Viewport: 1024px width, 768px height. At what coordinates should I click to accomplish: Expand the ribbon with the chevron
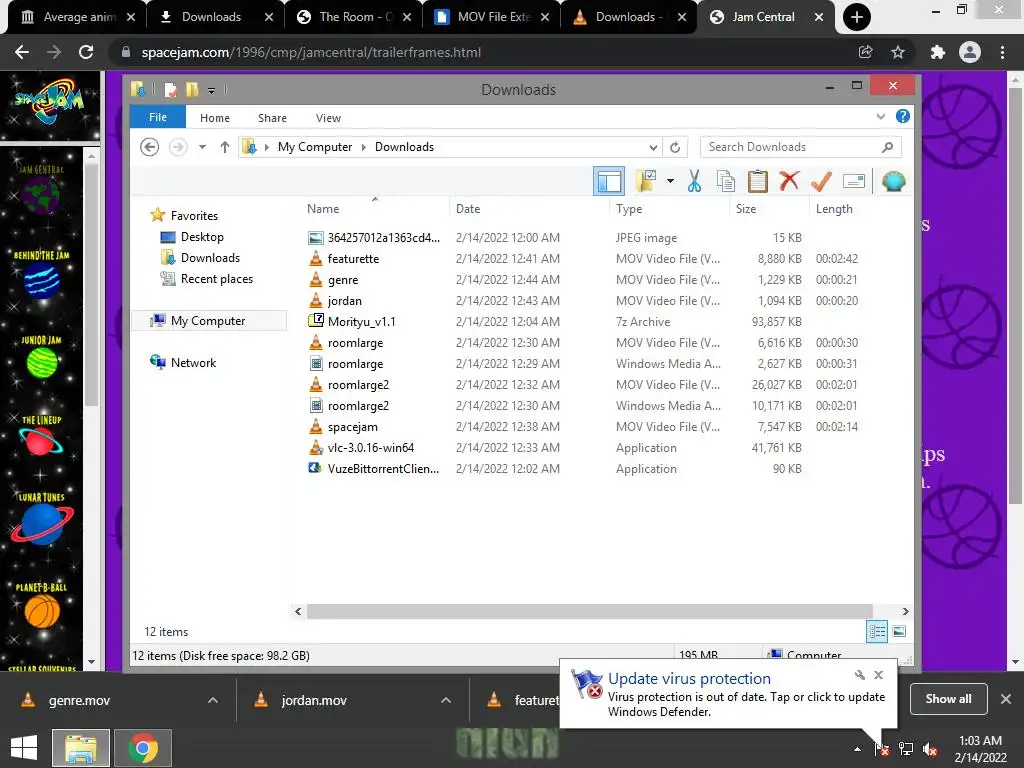pos(880,116)
